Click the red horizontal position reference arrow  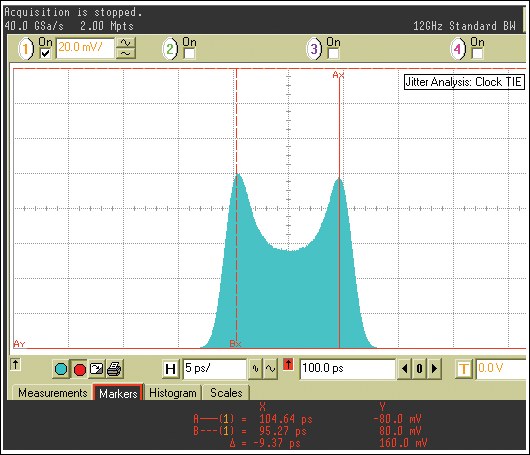coord(288,365)
